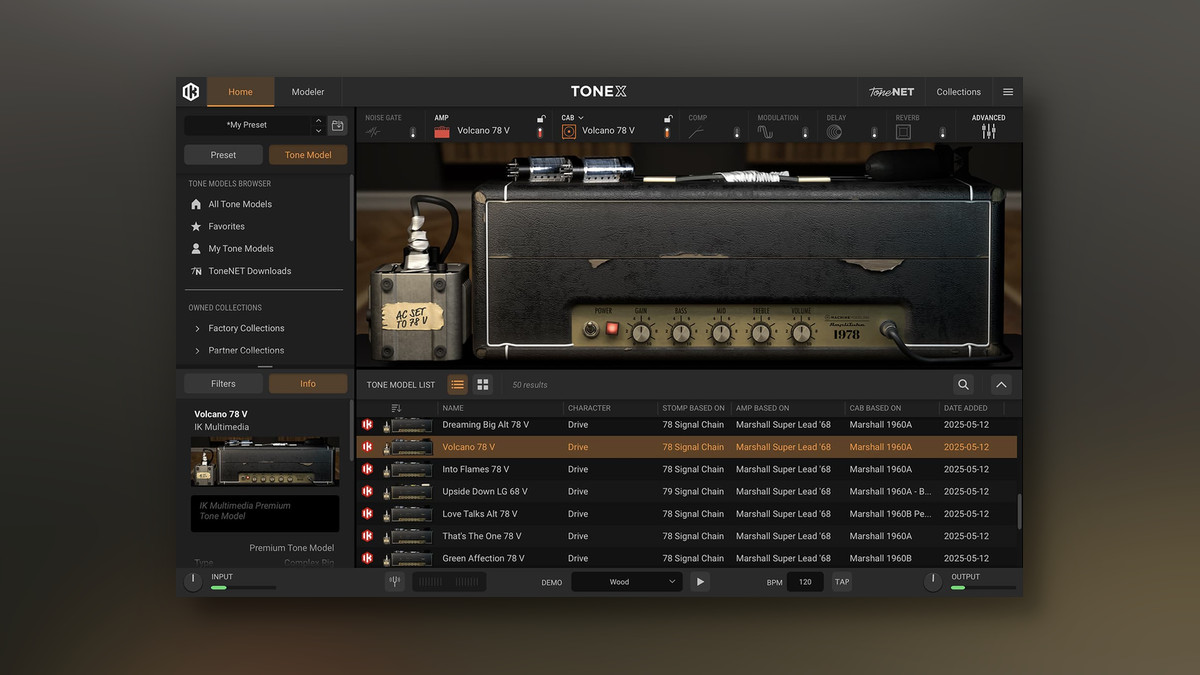Click the Volcano 78 V info thumbnail

click(x=265, y=462)
